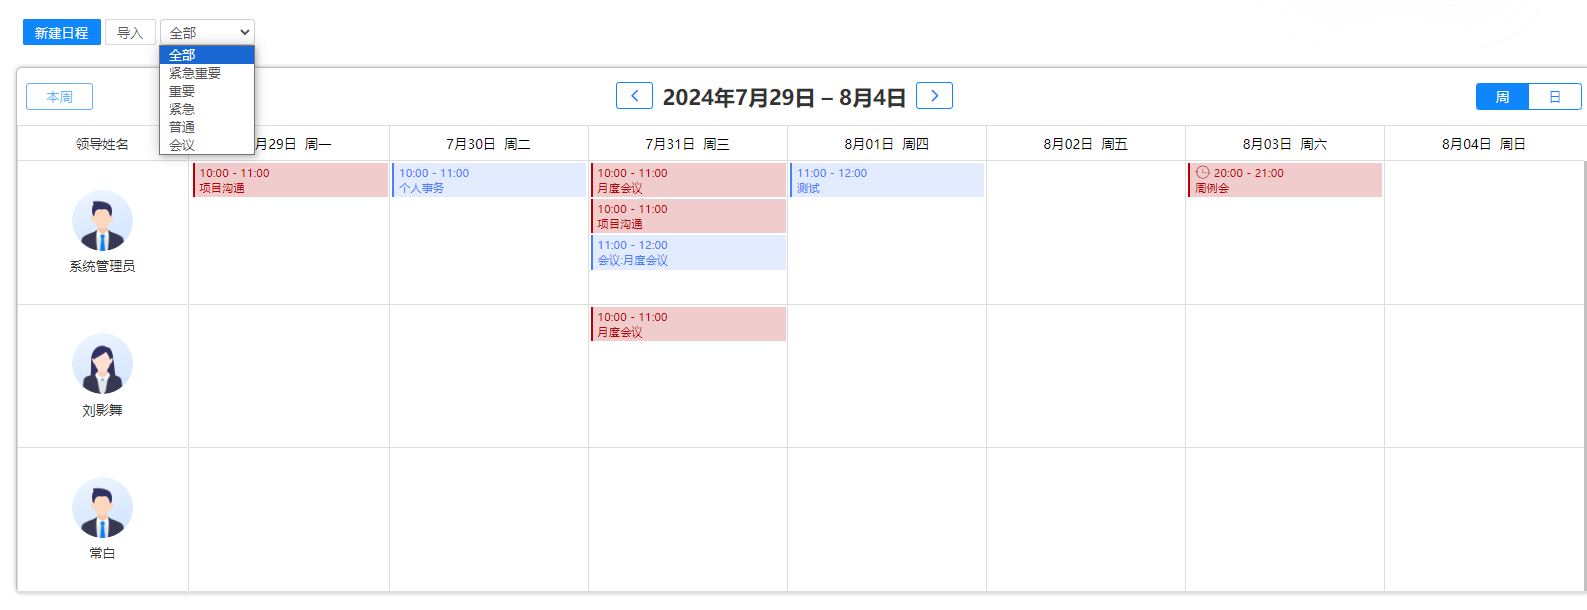Open the 测试 event on Thursday

887,181
